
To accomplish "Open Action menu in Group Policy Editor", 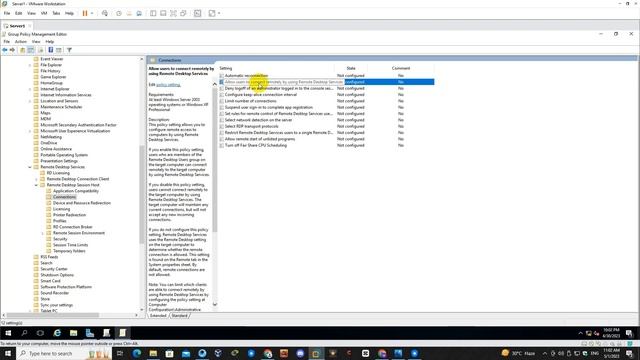I will point(20,42).
